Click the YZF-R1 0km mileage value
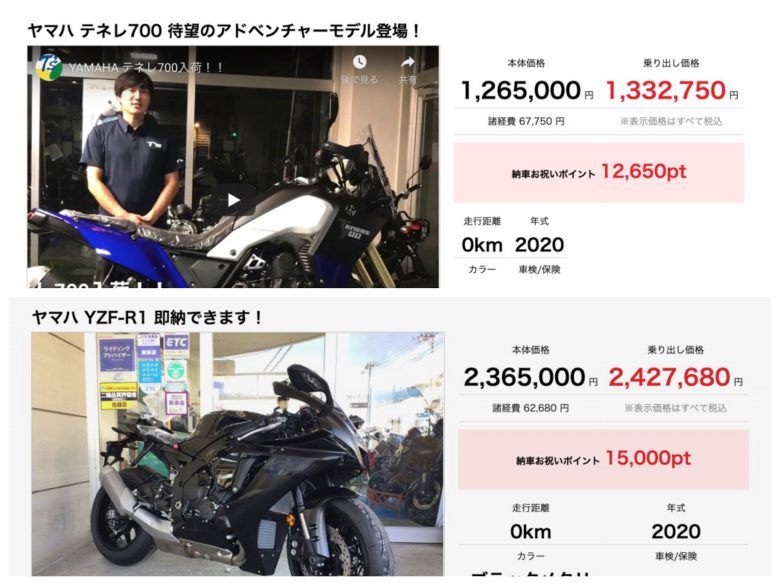 coord(531,532)
